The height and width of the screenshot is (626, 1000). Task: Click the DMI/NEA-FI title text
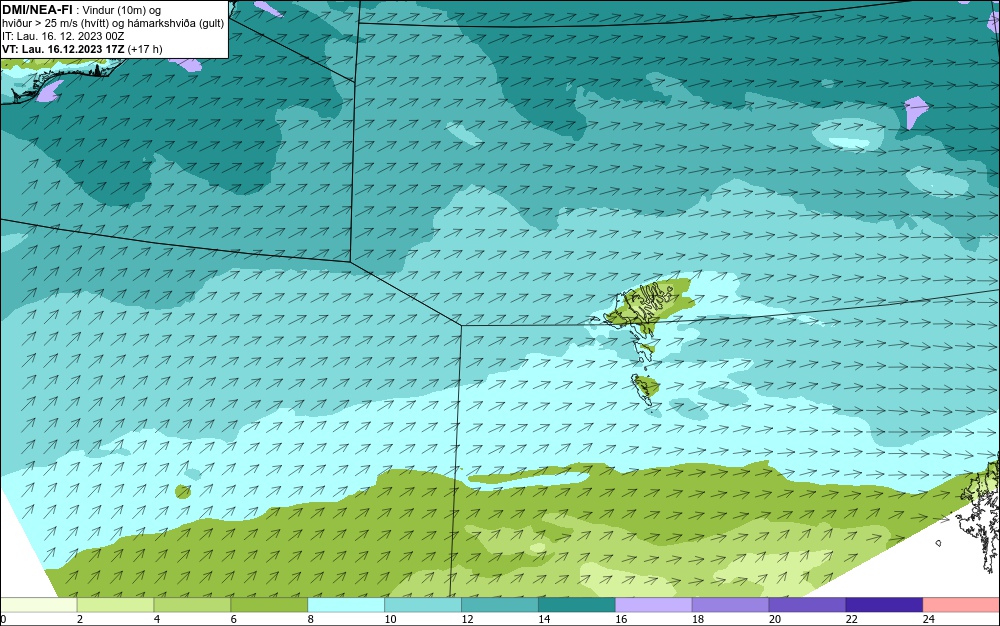(37, 10)
